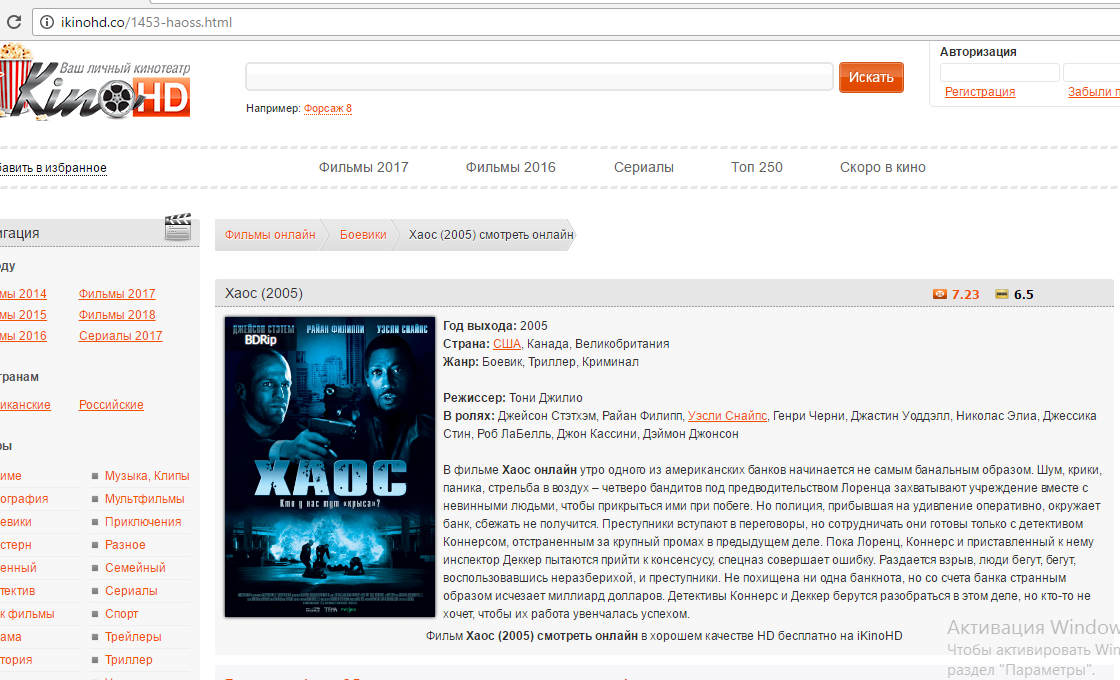Open genre Музыка, Клипы
The height and width of the screenshot is (680, 1120).
[147, 476]
